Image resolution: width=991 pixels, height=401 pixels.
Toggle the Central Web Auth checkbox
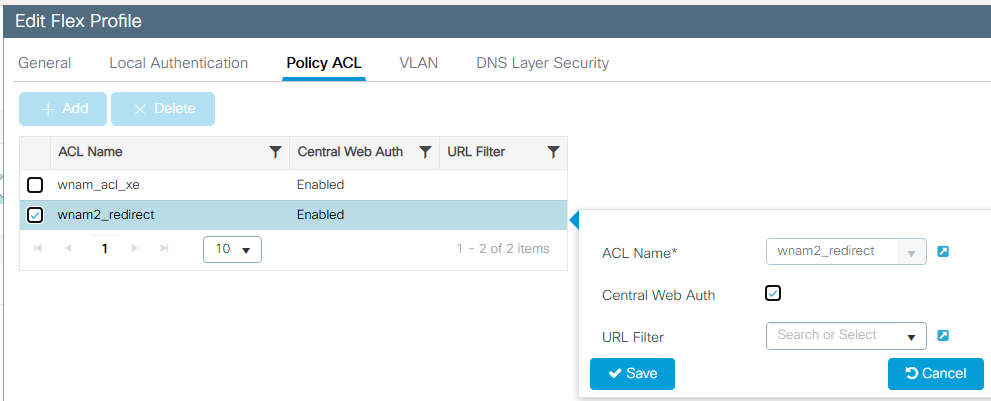(x=772, y=293)
